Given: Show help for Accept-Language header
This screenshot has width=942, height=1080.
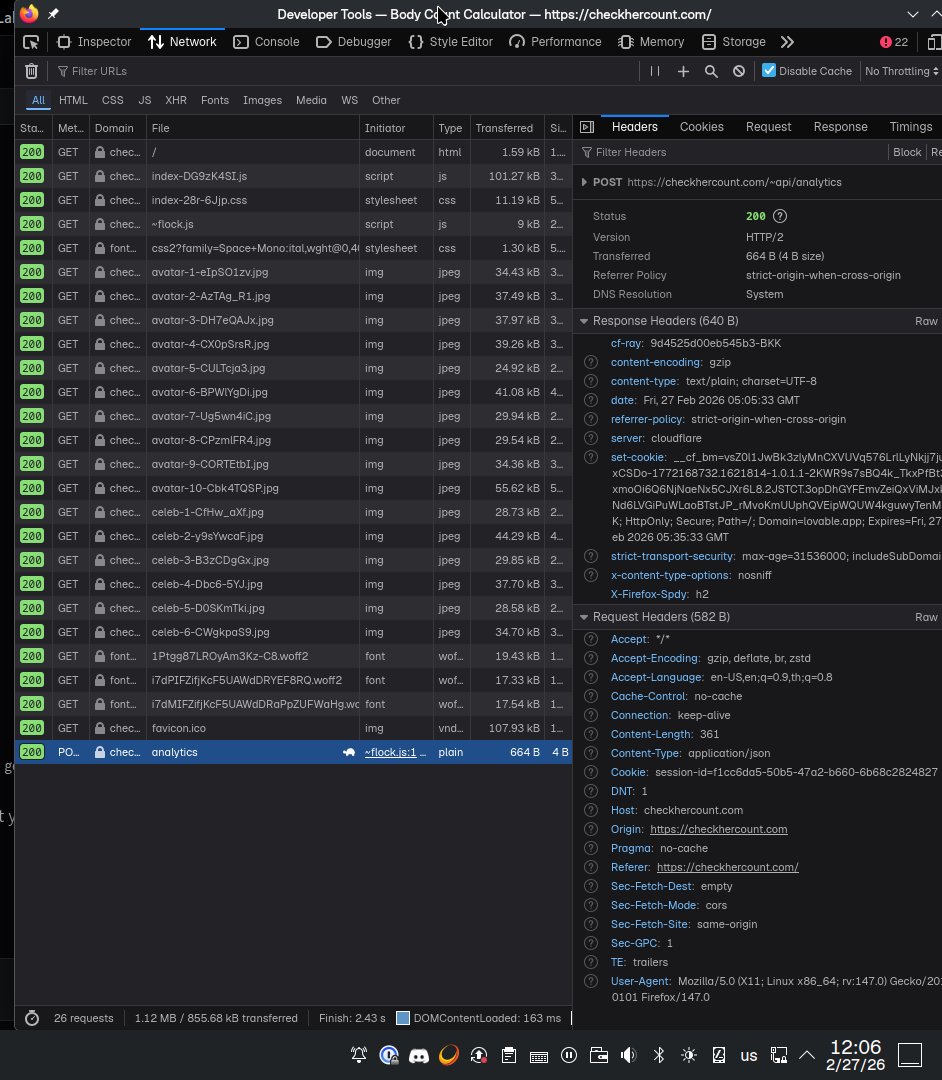Looking at the screenshot, I should click(x=591, y=677).
